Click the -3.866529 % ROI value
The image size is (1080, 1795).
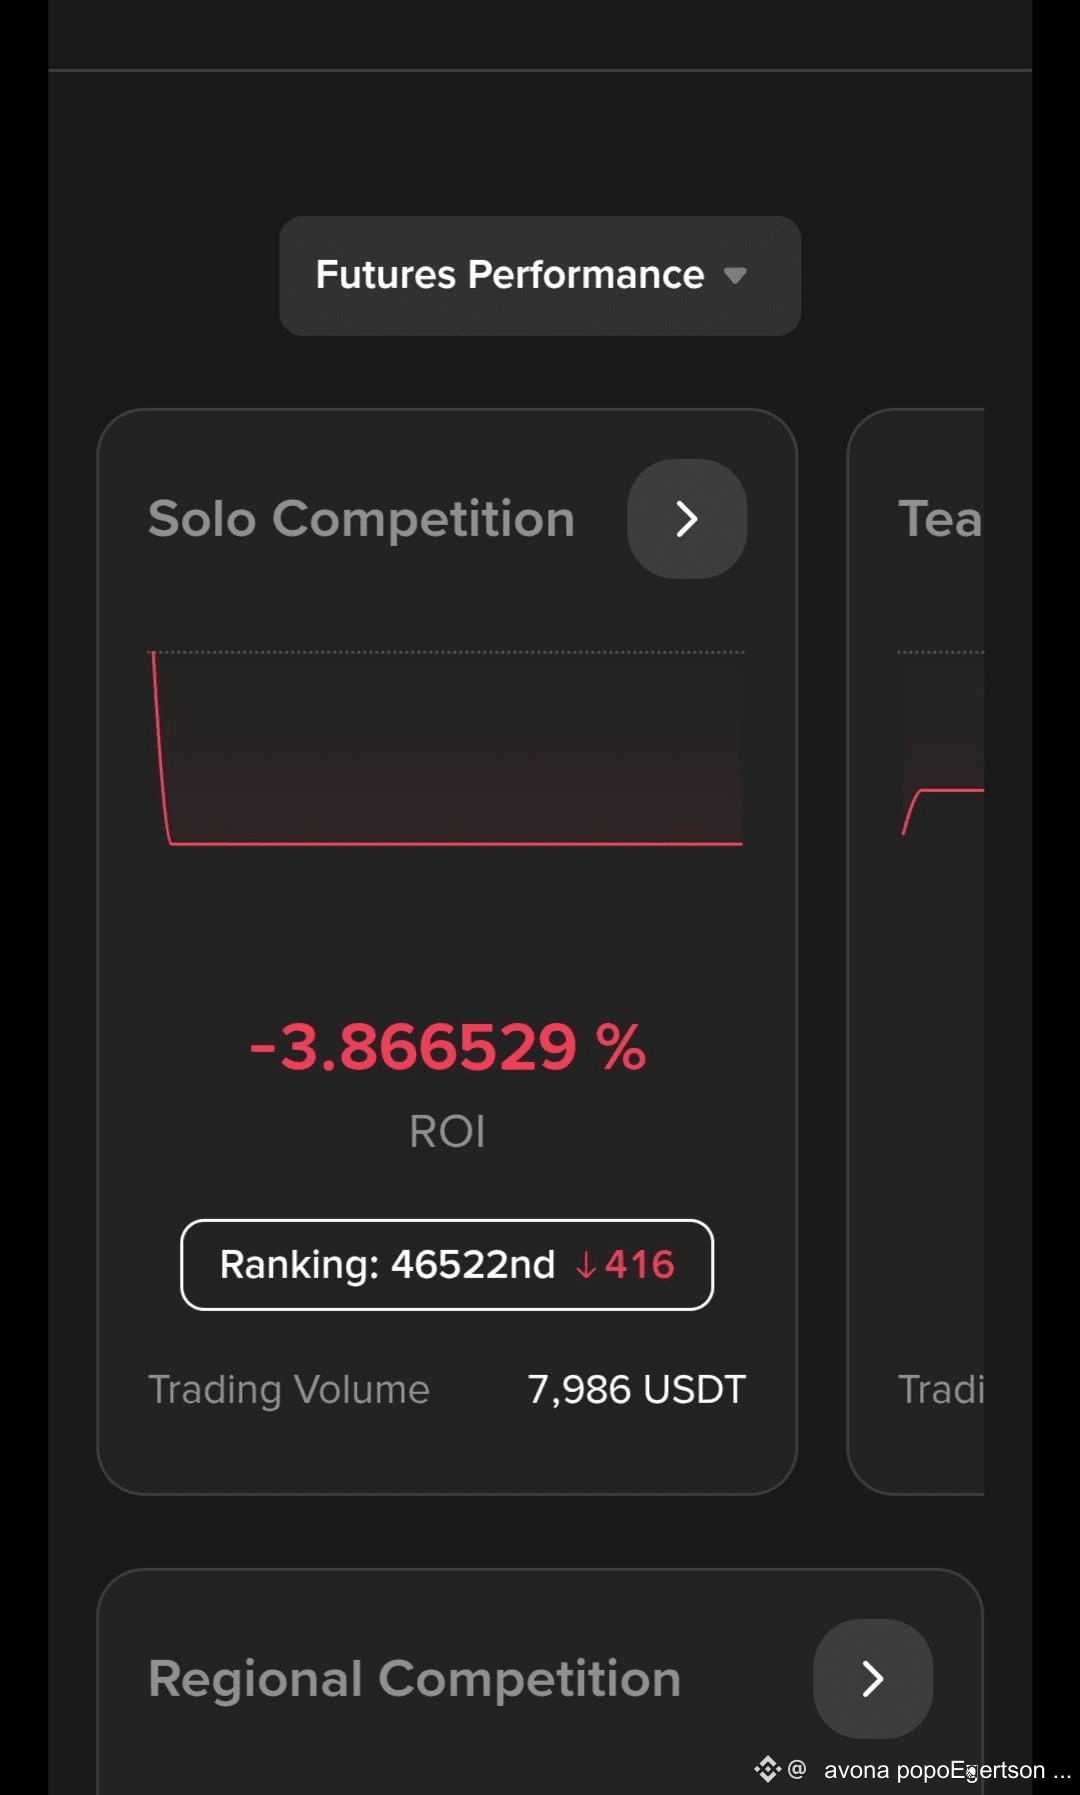[447, 1047]
